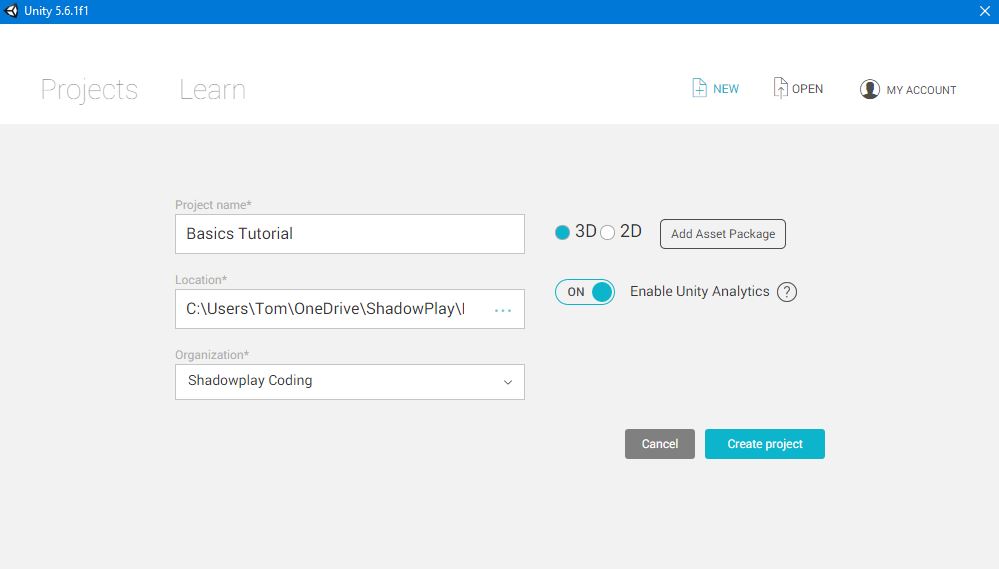Click the Unity Analytics help question mark

pos(787,292)
